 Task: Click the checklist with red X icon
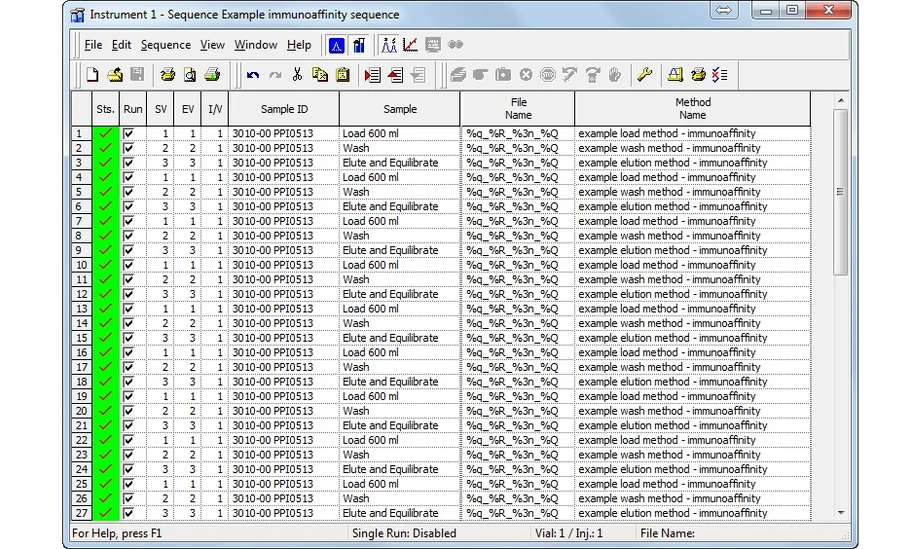pos(720,74)
